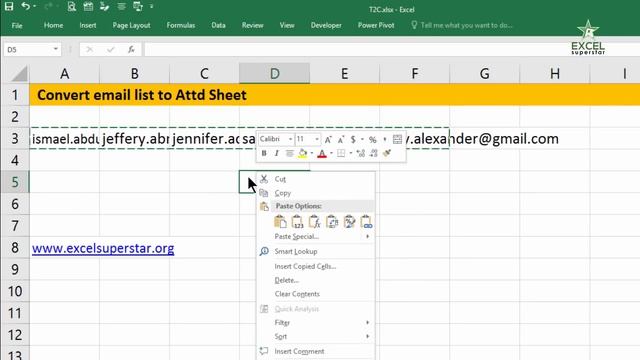Apply borders from mini toolbar
Viewport: 640px width, 360px height.
(341, 153)
